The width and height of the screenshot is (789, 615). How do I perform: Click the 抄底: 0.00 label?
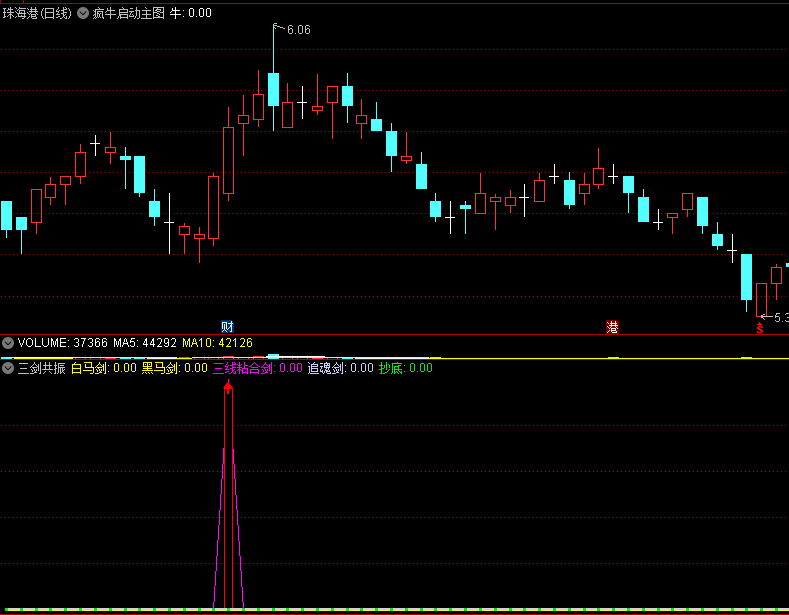tap(406, 368)
